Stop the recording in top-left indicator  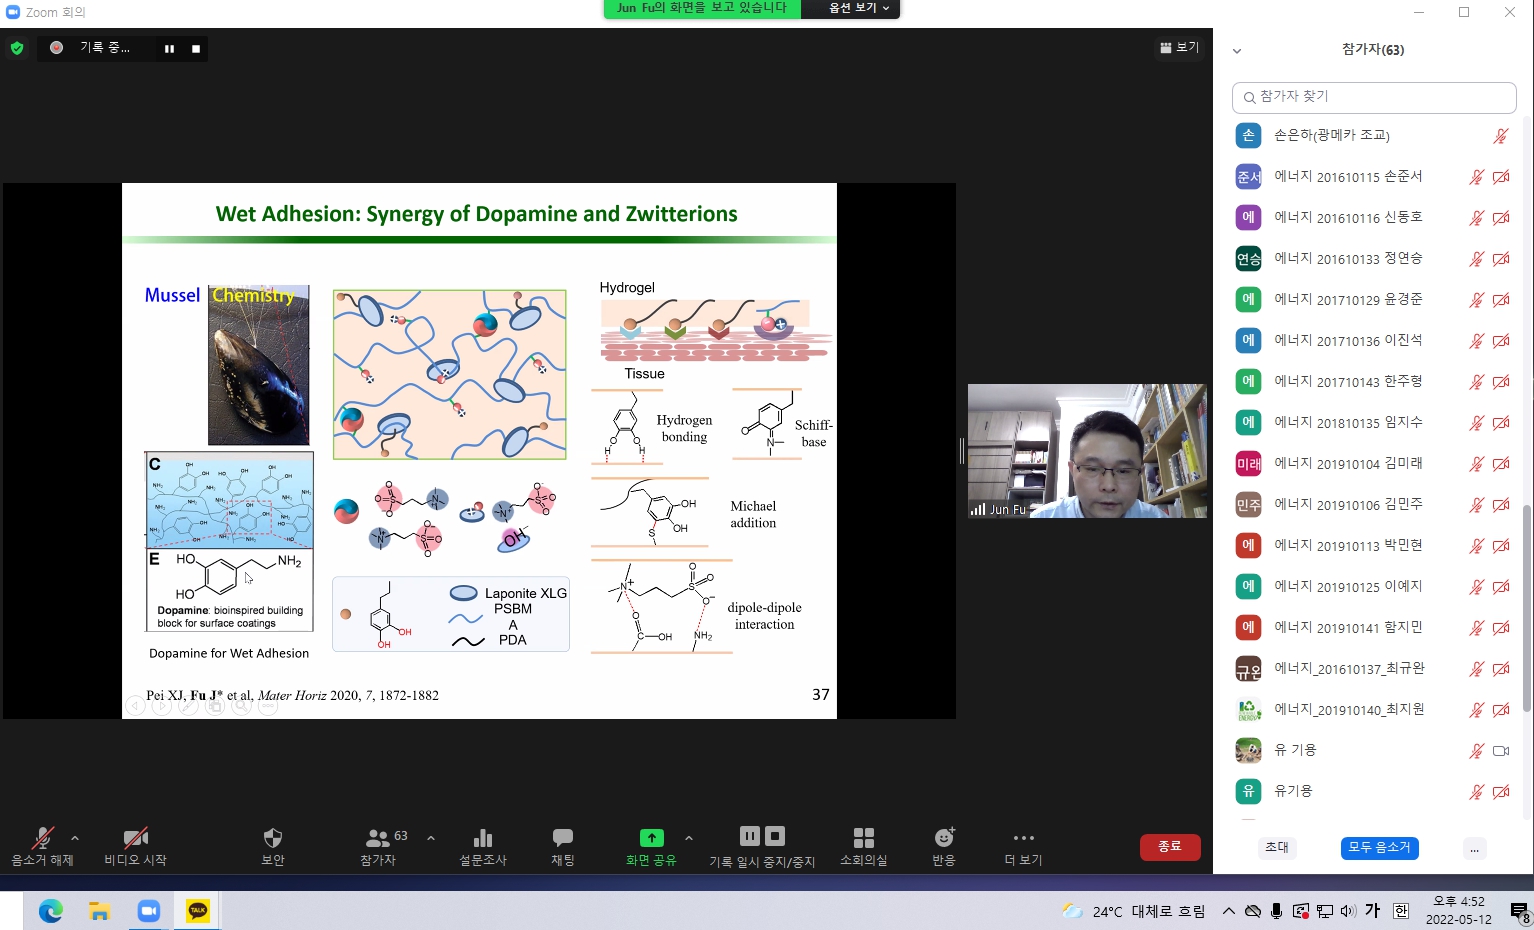(x=196, y=48)
